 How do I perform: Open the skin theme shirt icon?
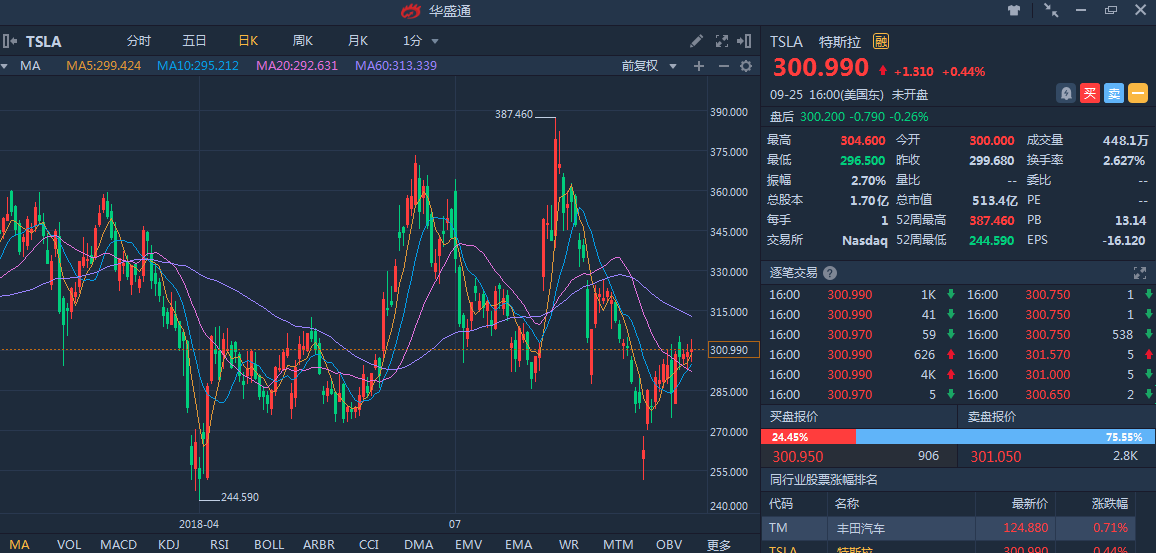[x=1014, y=10]
